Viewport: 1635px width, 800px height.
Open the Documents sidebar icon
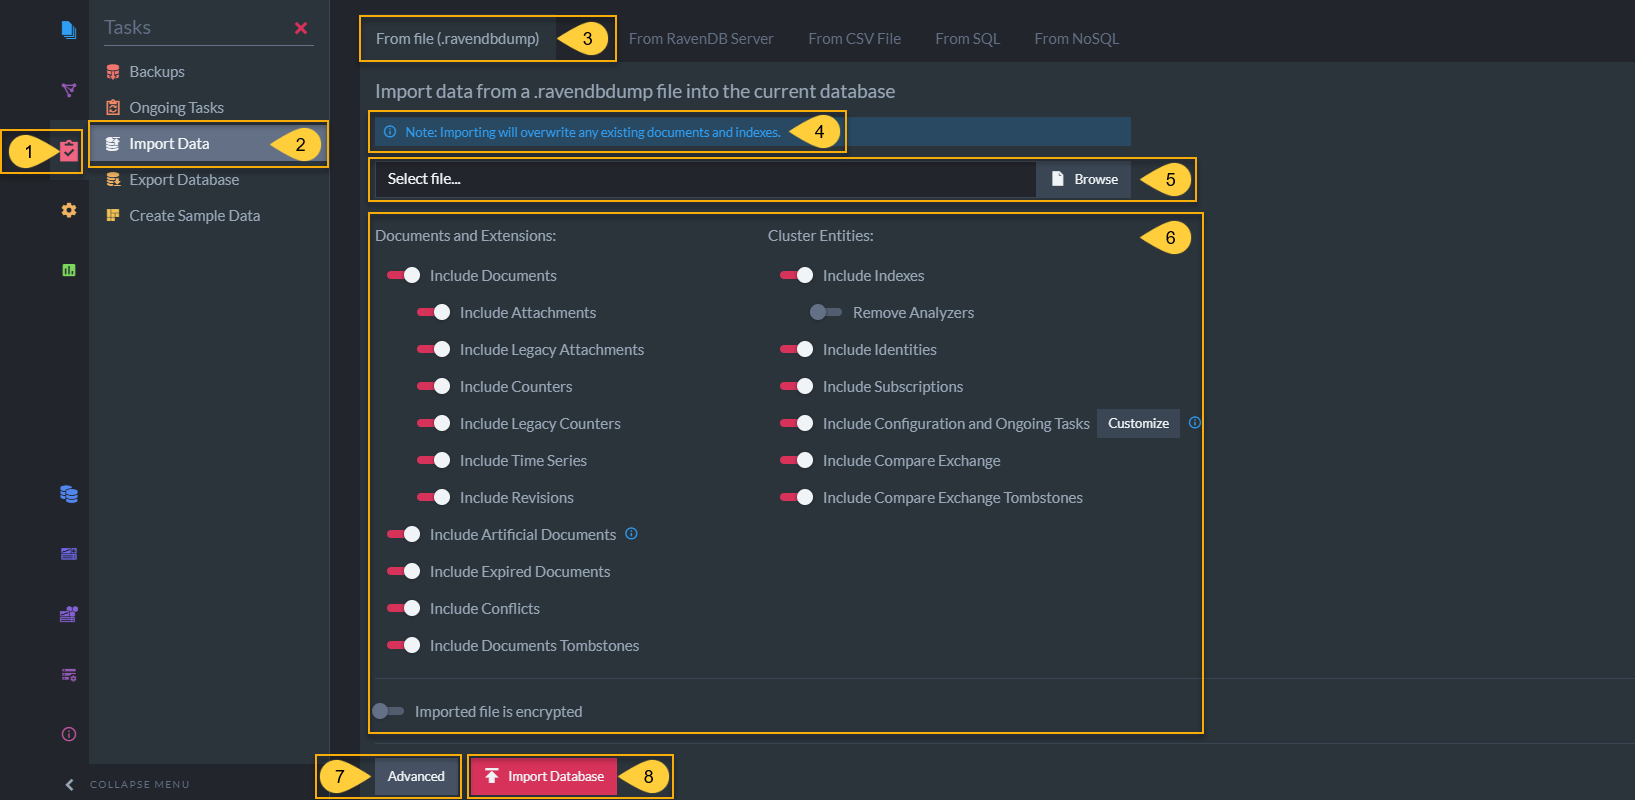click(x=68, y=30)
